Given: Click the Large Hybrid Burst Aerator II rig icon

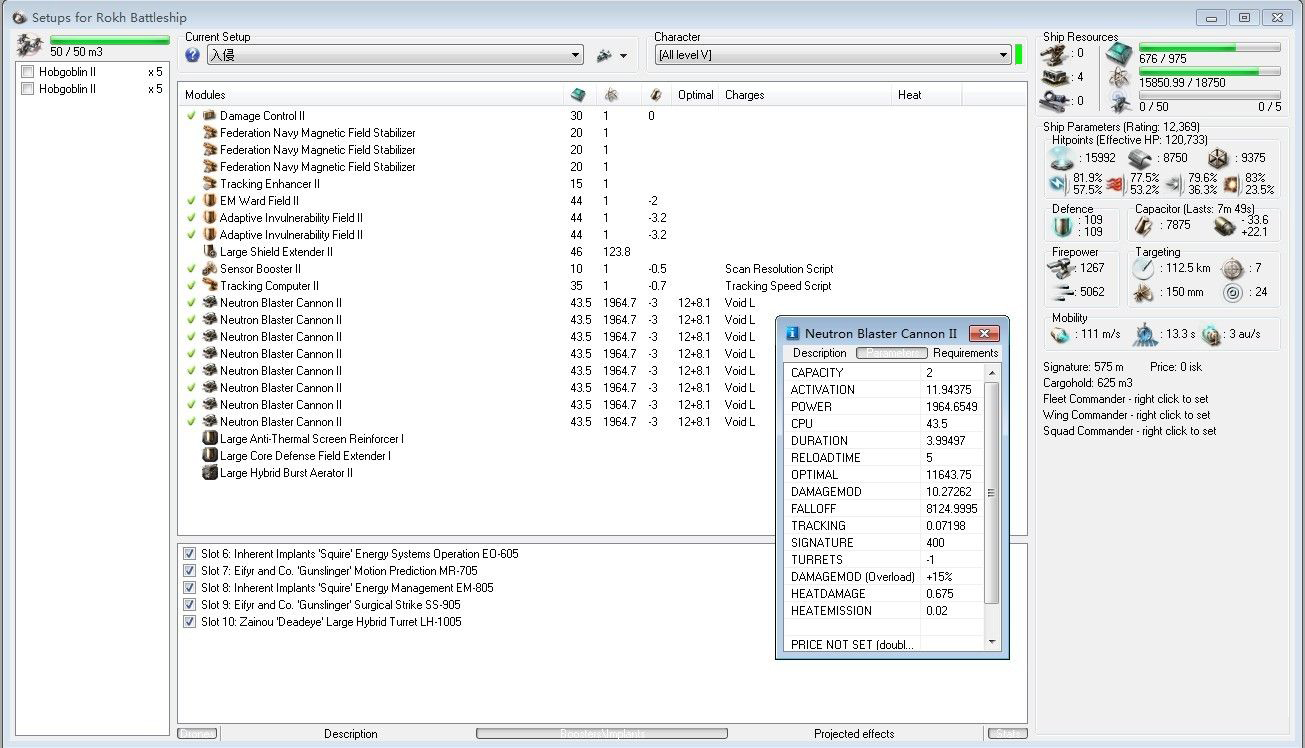Looking at the screenshot, I should 209,473.
